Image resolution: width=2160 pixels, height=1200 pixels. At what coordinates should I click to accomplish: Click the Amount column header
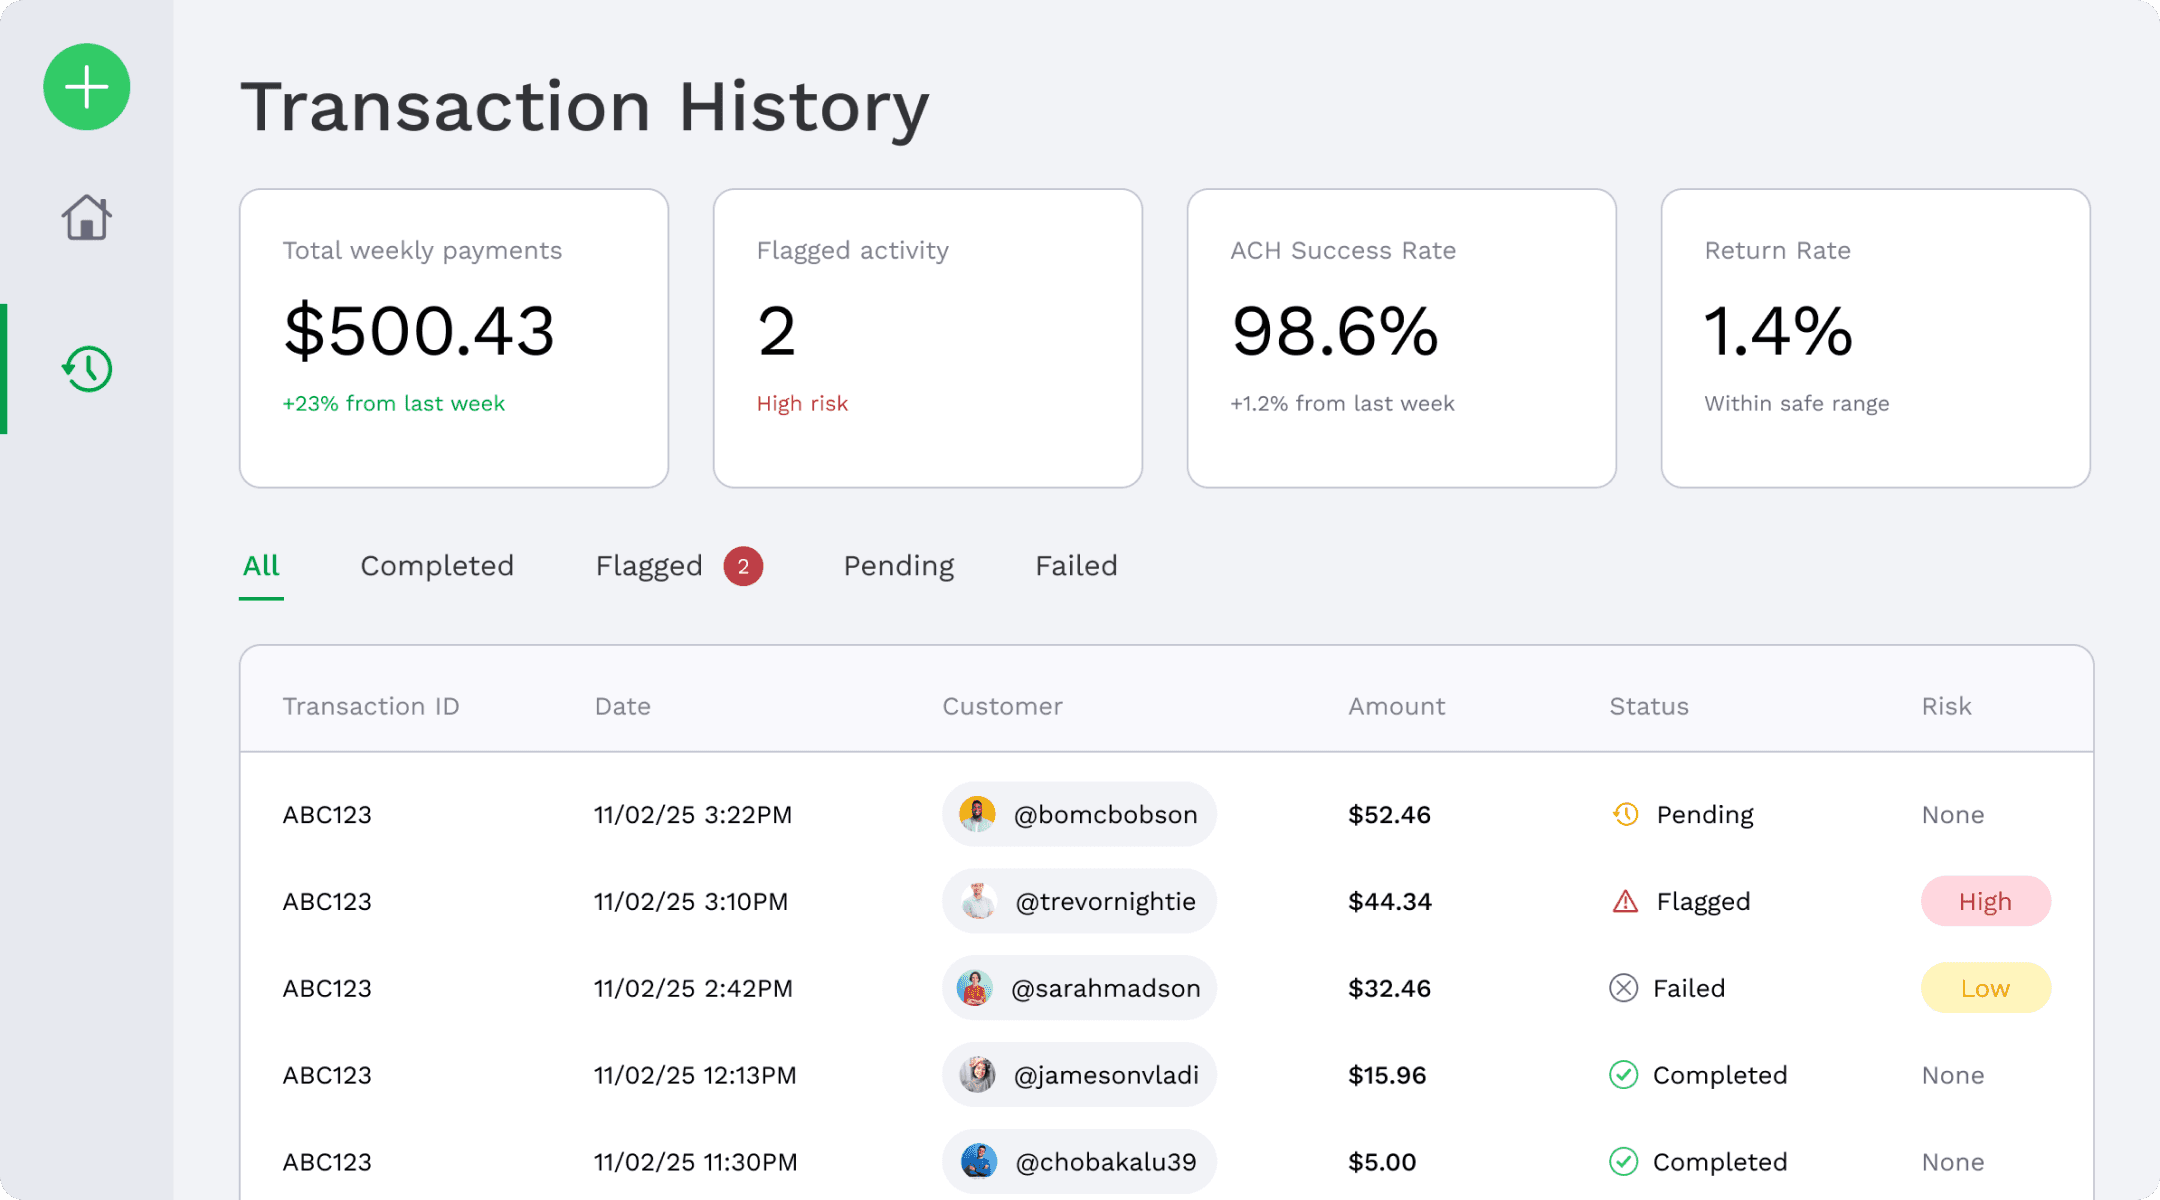[x=1396, y=706]
